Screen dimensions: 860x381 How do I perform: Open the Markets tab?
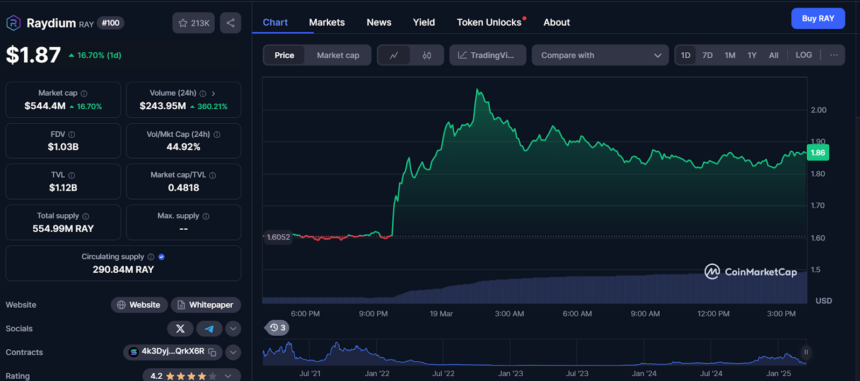coord(327,22)
